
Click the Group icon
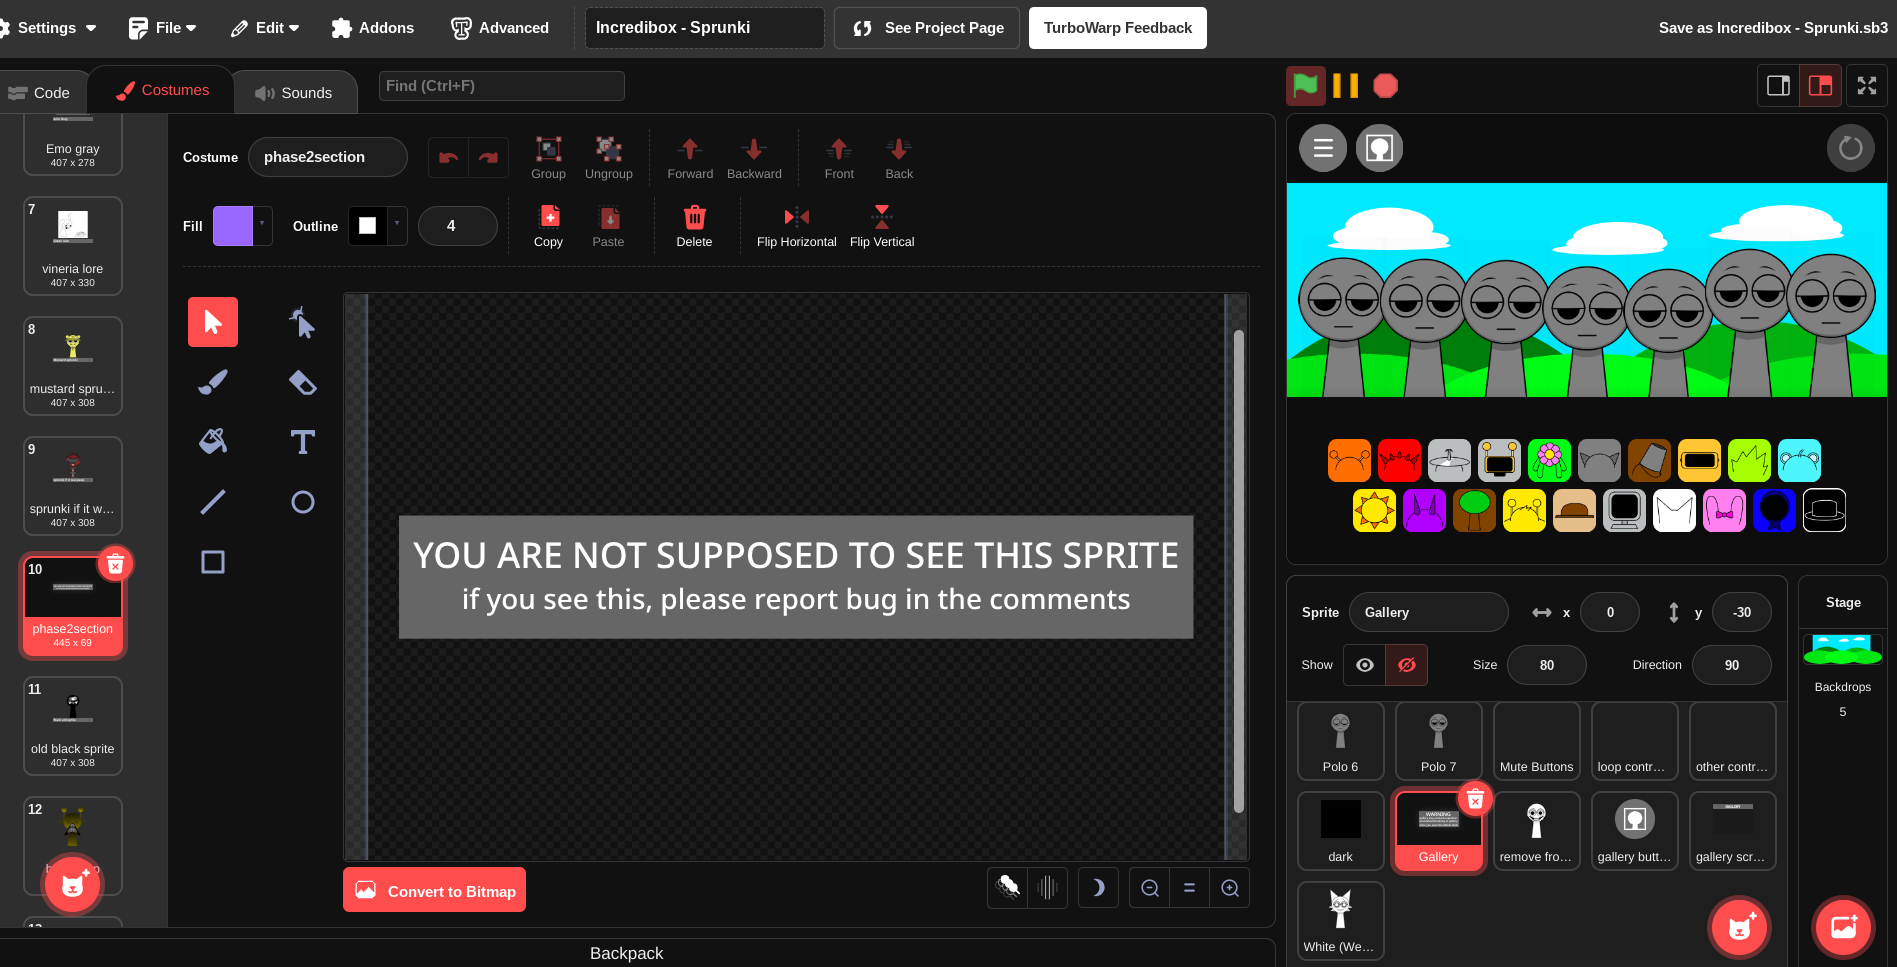(x=548, y=158)
